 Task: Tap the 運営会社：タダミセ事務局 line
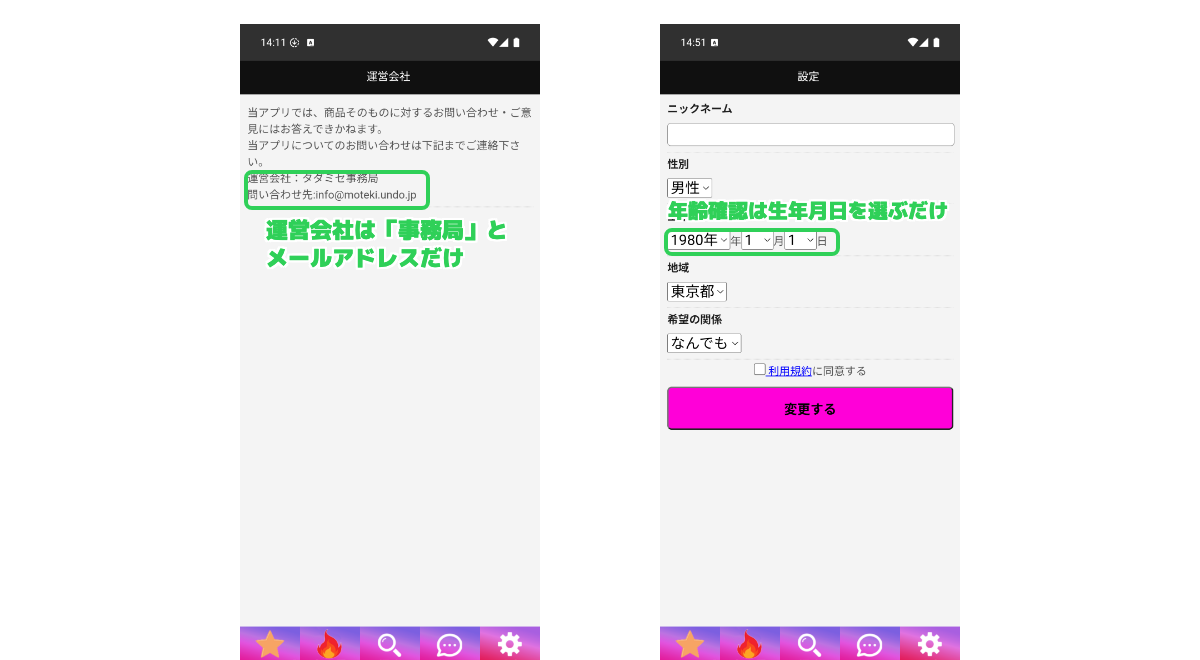(313, 178)
